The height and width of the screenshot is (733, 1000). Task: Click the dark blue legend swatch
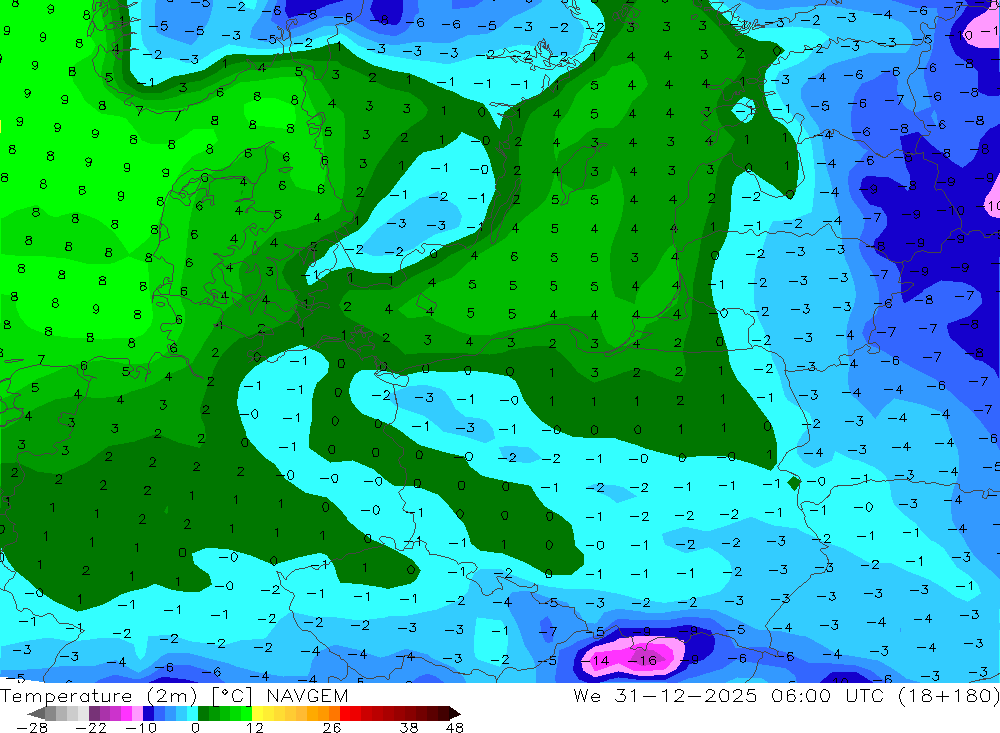tap(148, 713)
